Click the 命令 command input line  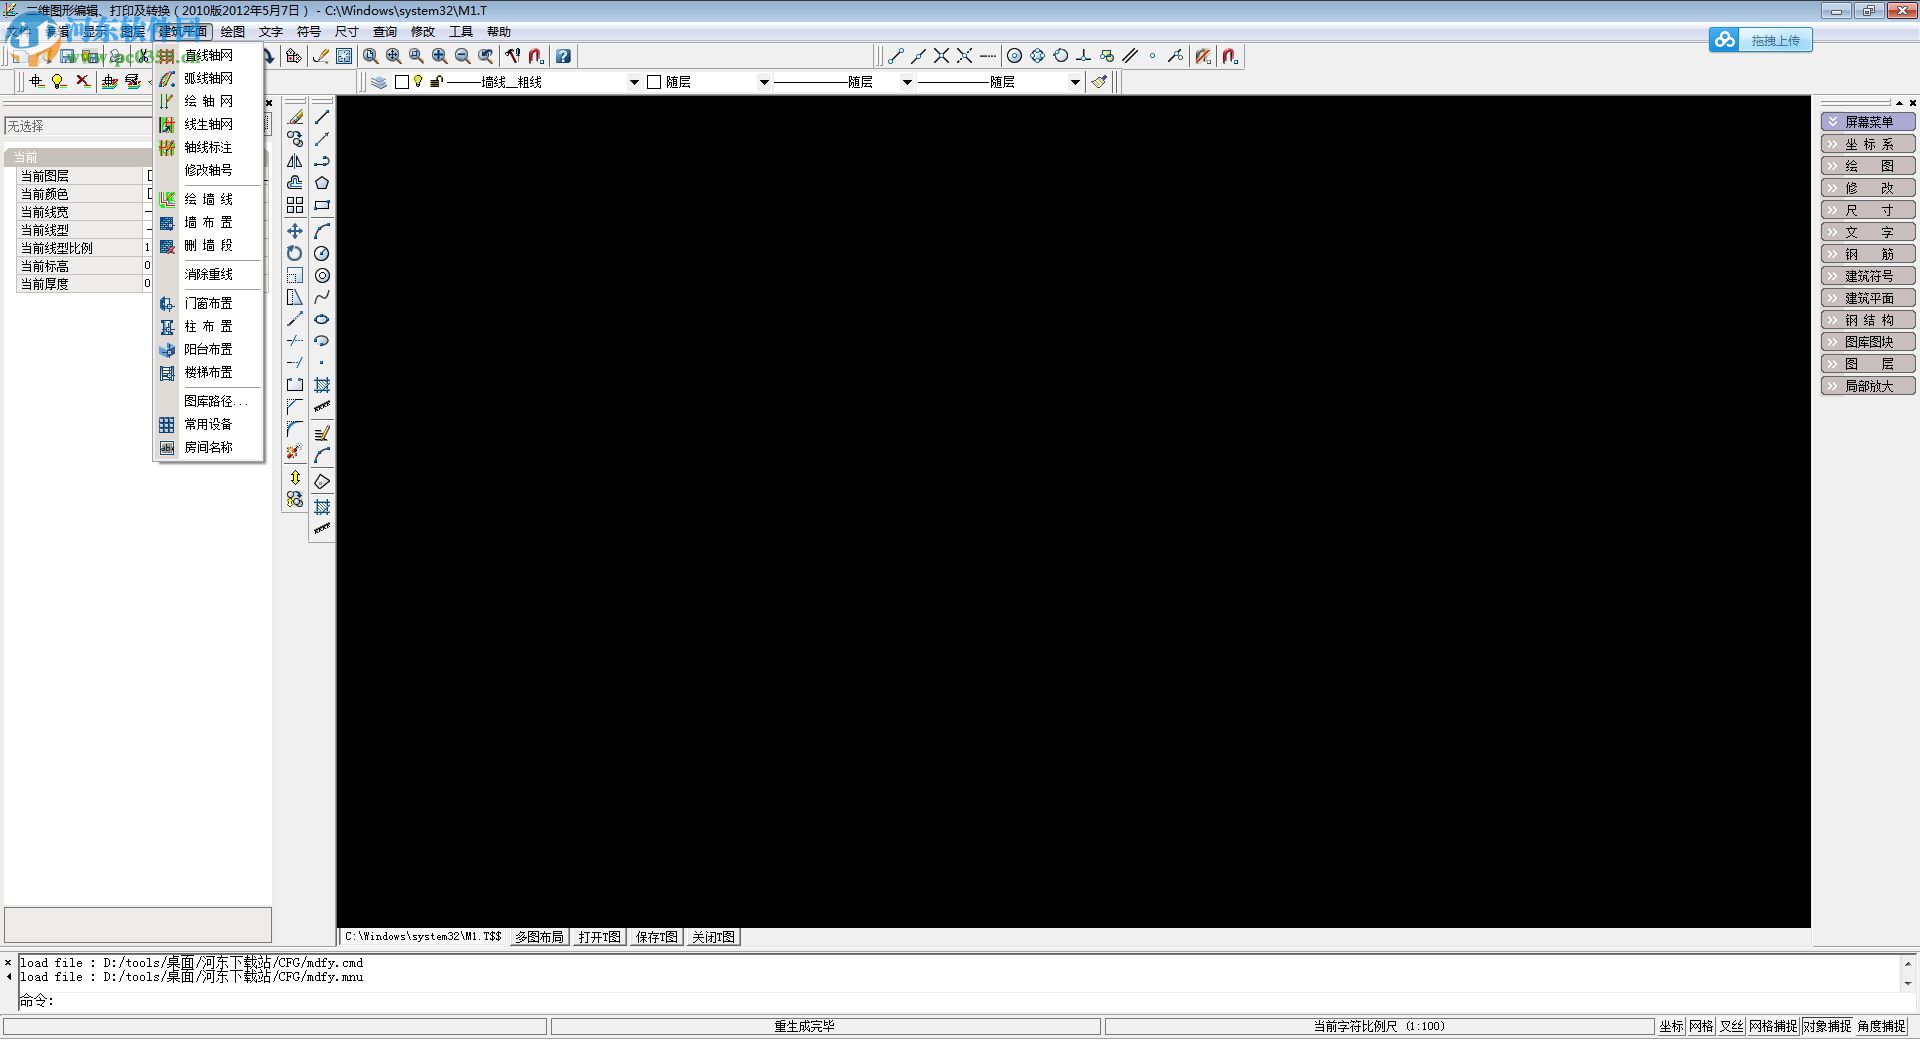(x=960, y=1000)
